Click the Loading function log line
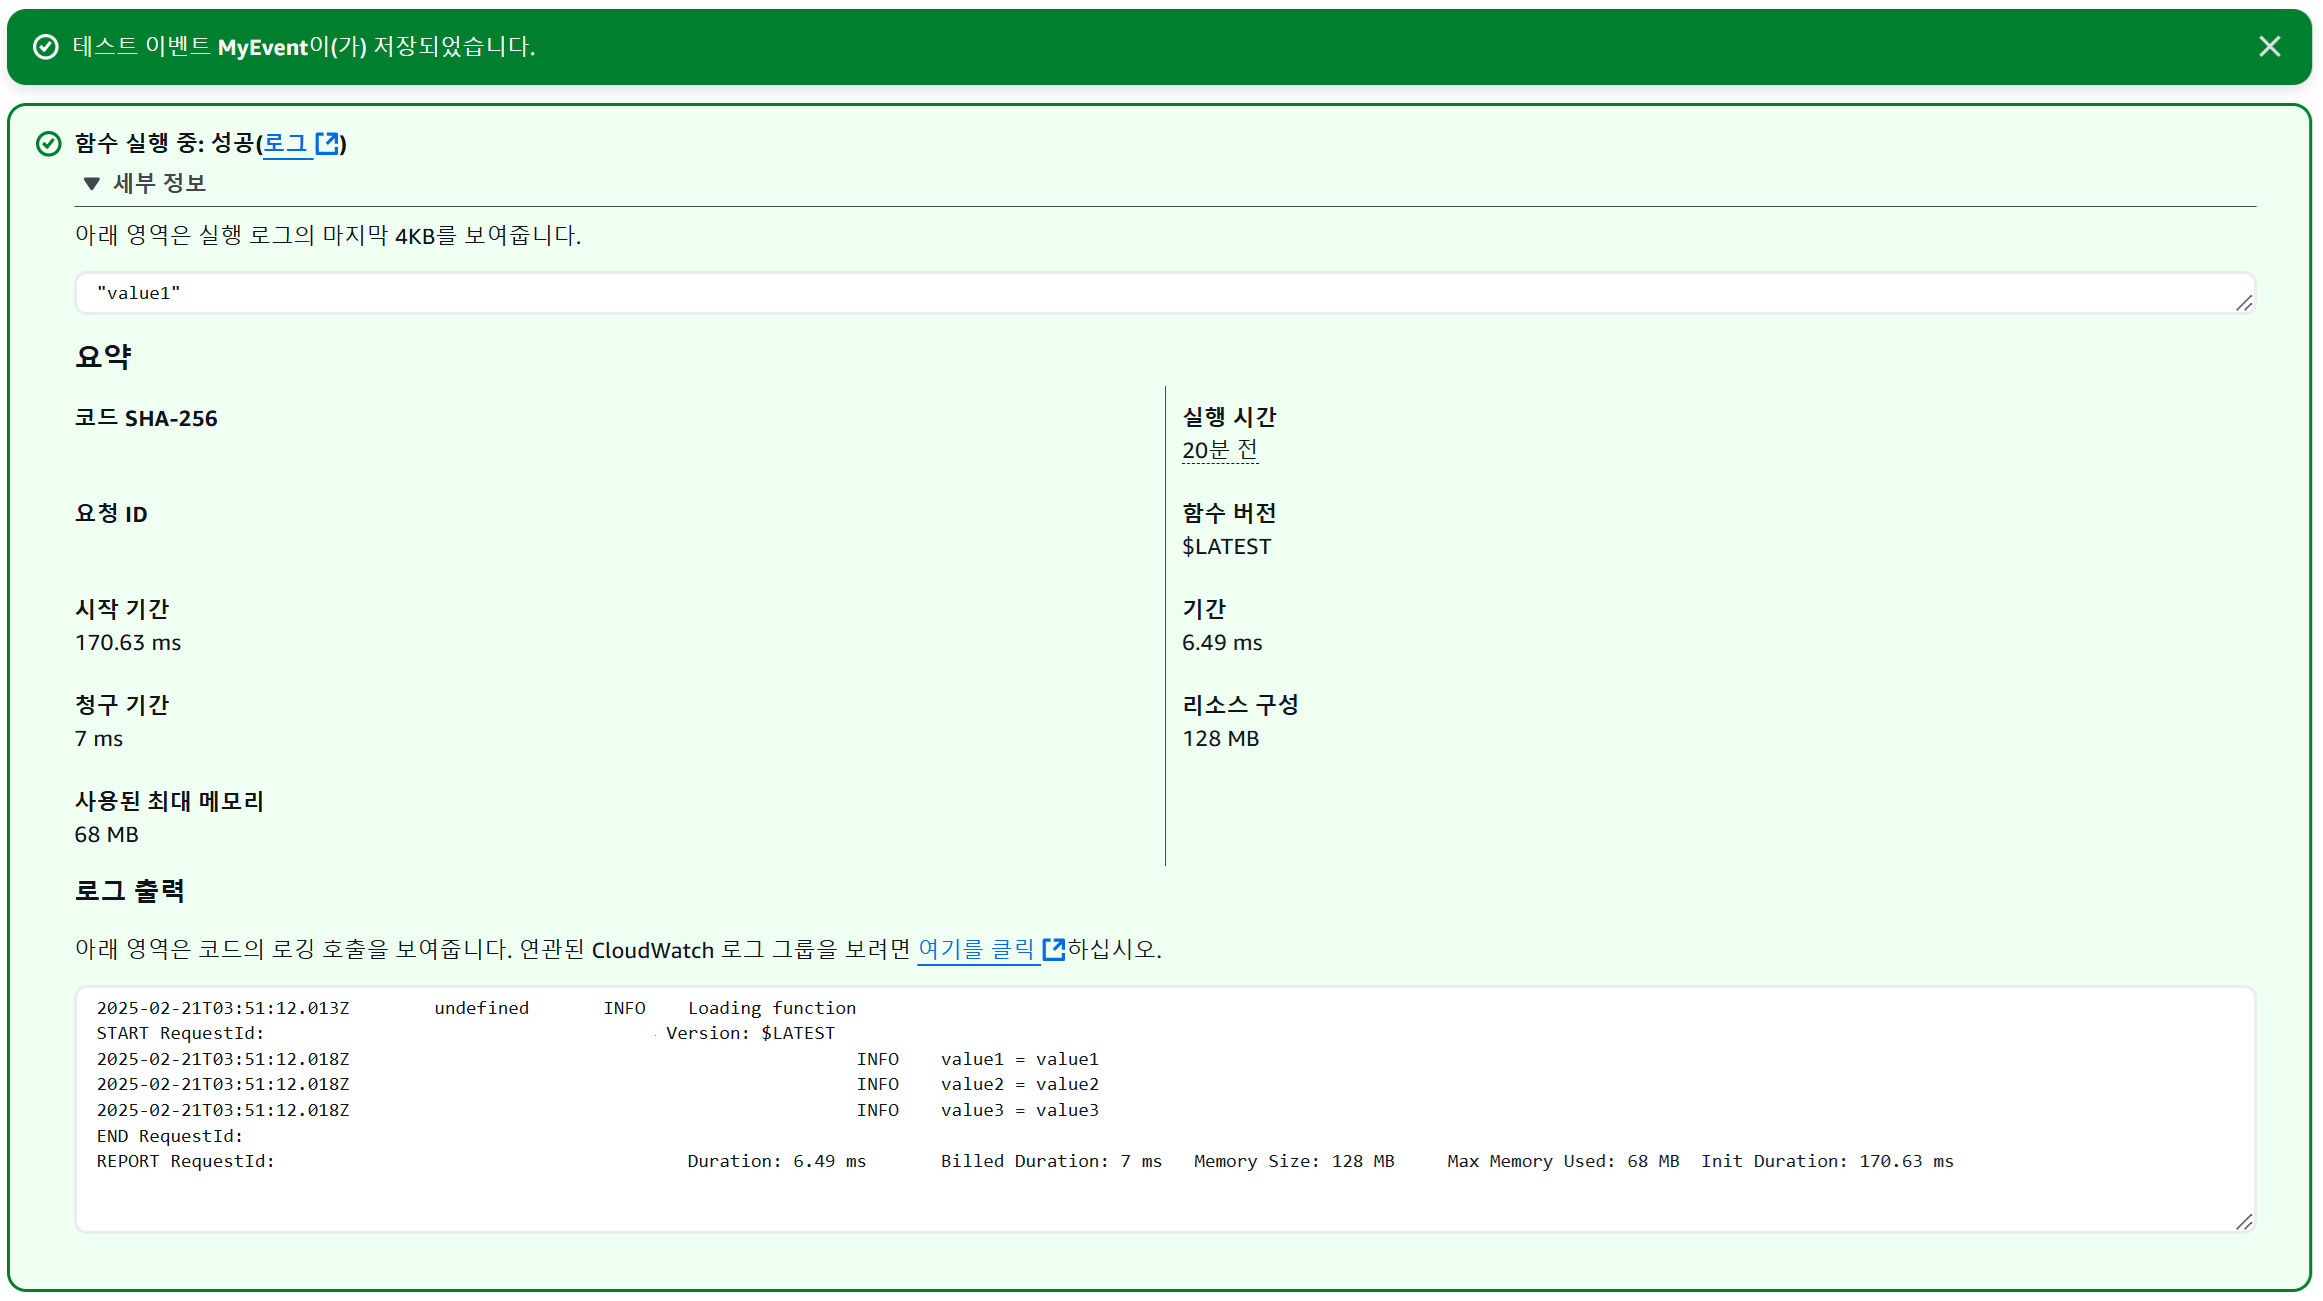The image size is (2323, 1301). (771, 1008)
